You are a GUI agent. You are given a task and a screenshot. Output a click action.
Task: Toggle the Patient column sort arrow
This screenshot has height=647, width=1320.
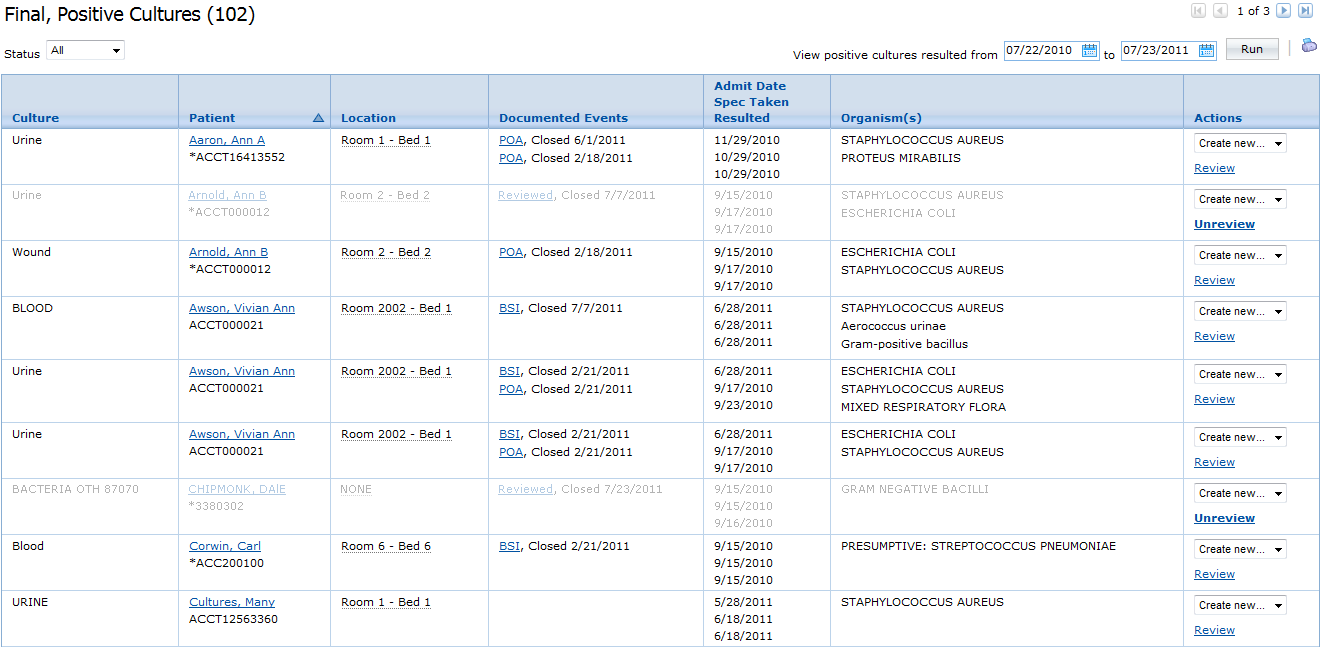click(x=318, y=118)
